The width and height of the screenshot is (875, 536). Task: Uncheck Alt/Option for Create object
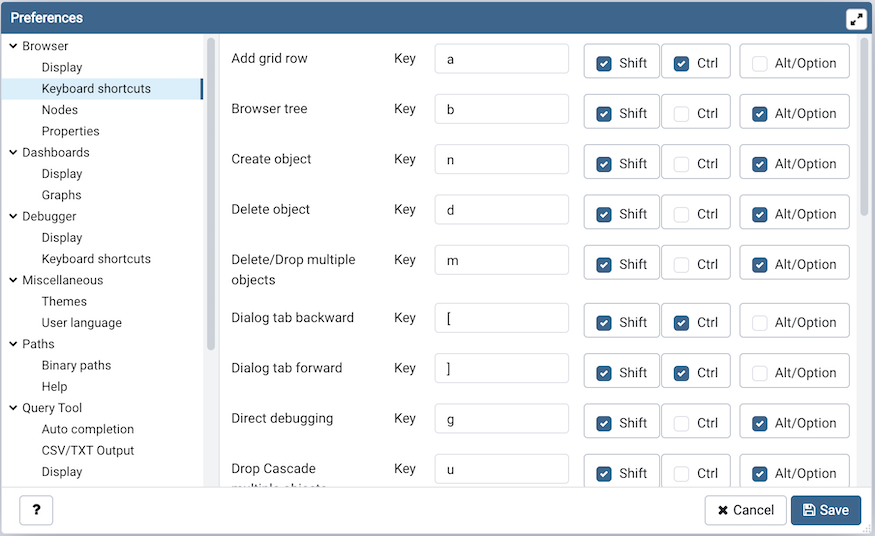759,164
